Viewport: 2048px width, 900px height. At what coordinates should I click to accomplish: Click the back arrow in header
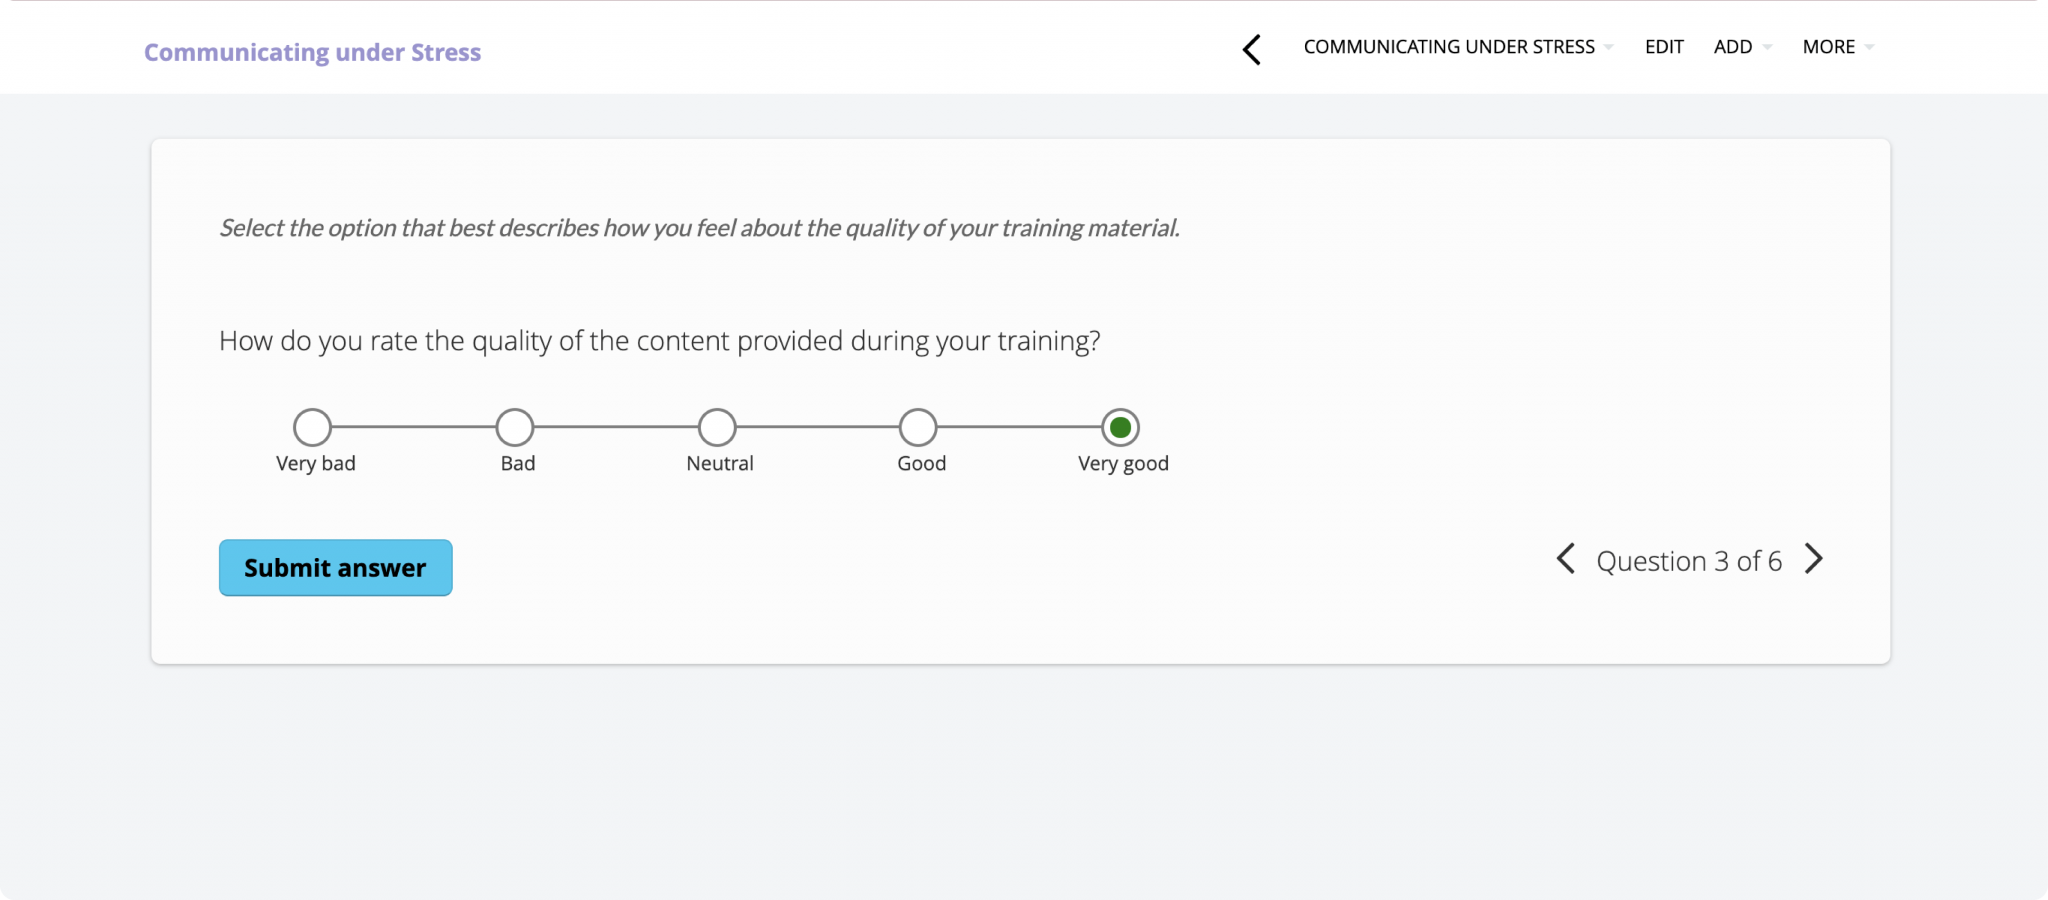pos(1251,49)
